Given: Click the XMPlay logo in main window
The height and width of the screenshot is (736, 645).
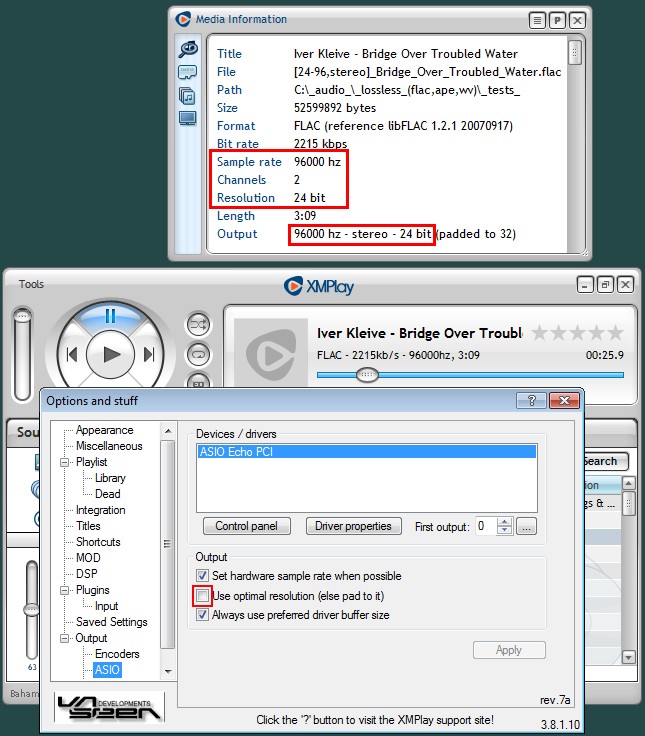Looking at the screenshot, I should point(319,286).
